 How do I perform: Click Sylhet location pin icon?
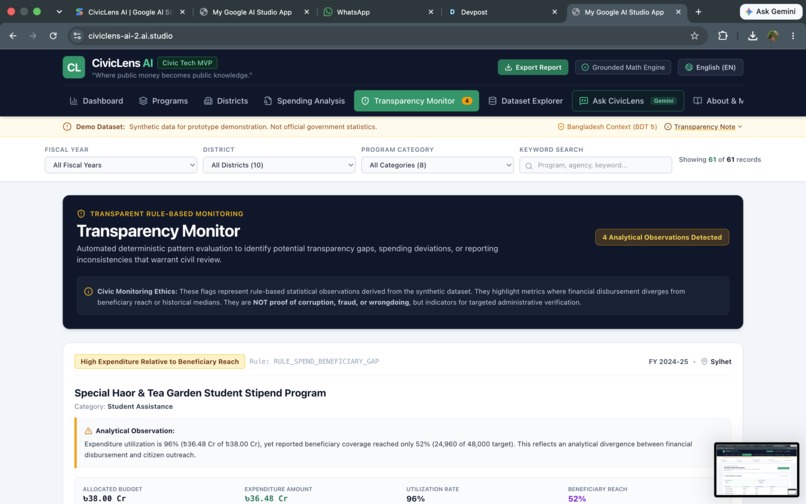pos(704,362)
